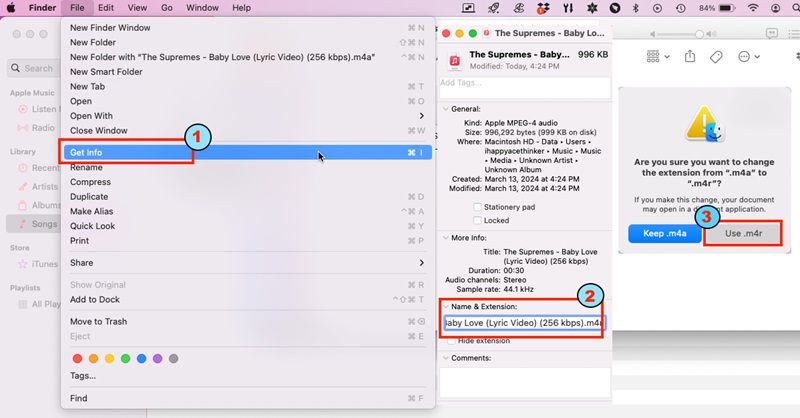800x418 pixels.
Task: Apply the blue tag color
Action: click(141, 359)
